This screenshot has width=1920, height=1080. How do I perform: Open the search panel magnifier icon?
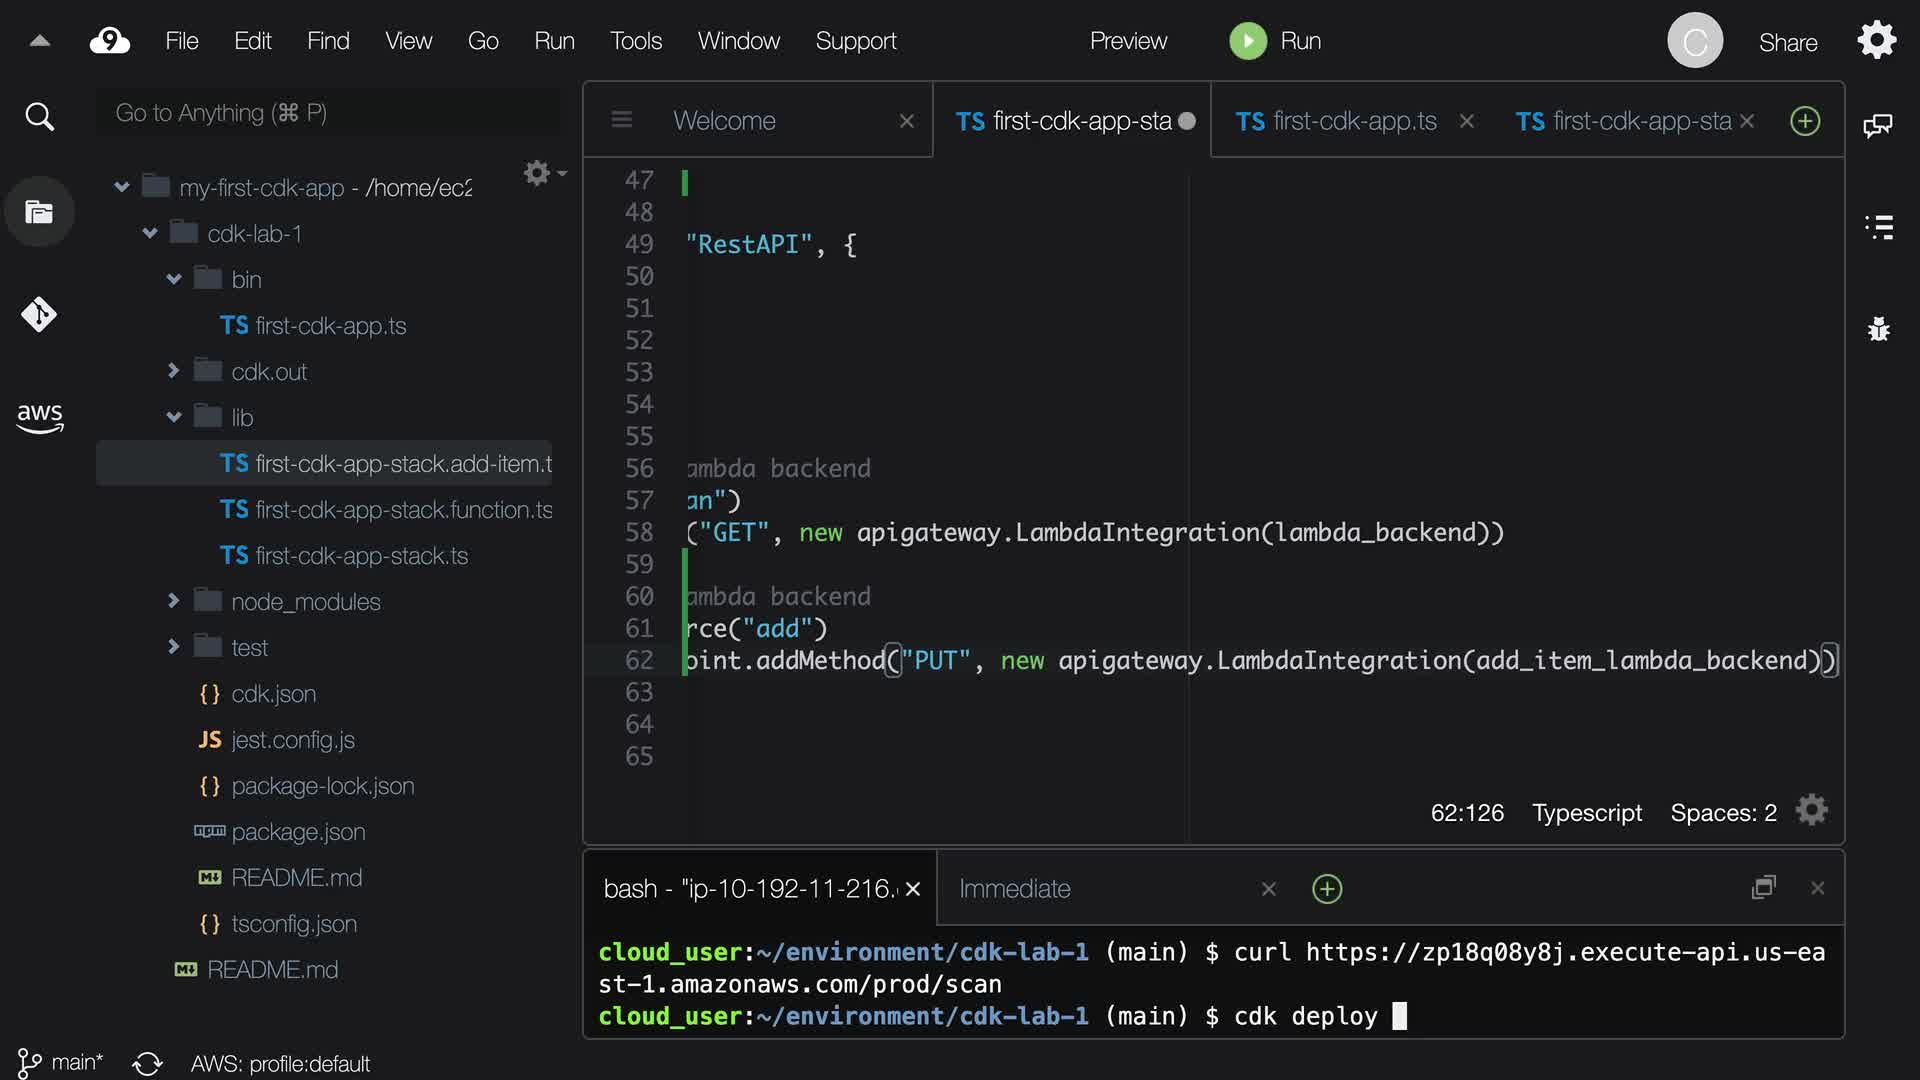coord(39,117)
